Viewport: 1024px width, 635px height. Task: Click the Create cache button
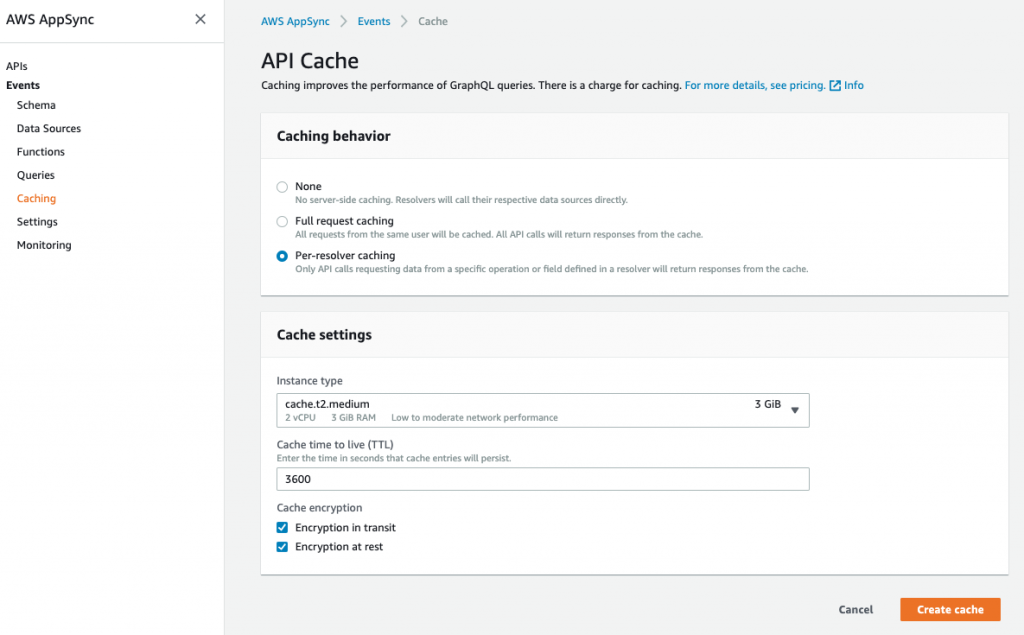(949, 609)
